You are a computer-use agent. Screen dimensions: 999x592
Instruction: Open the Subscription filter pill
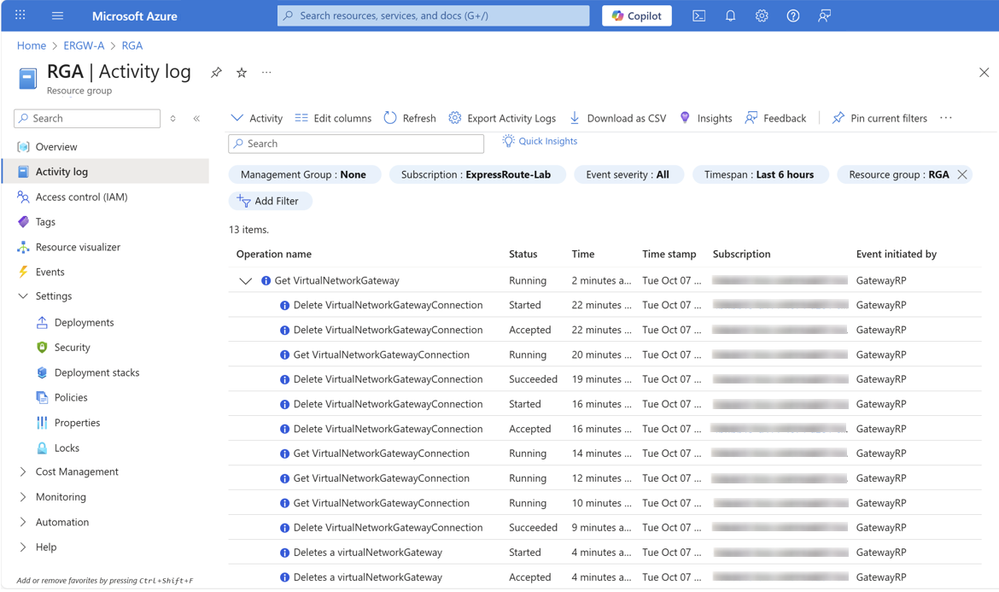pyautogui.click(x=477, y=175)
